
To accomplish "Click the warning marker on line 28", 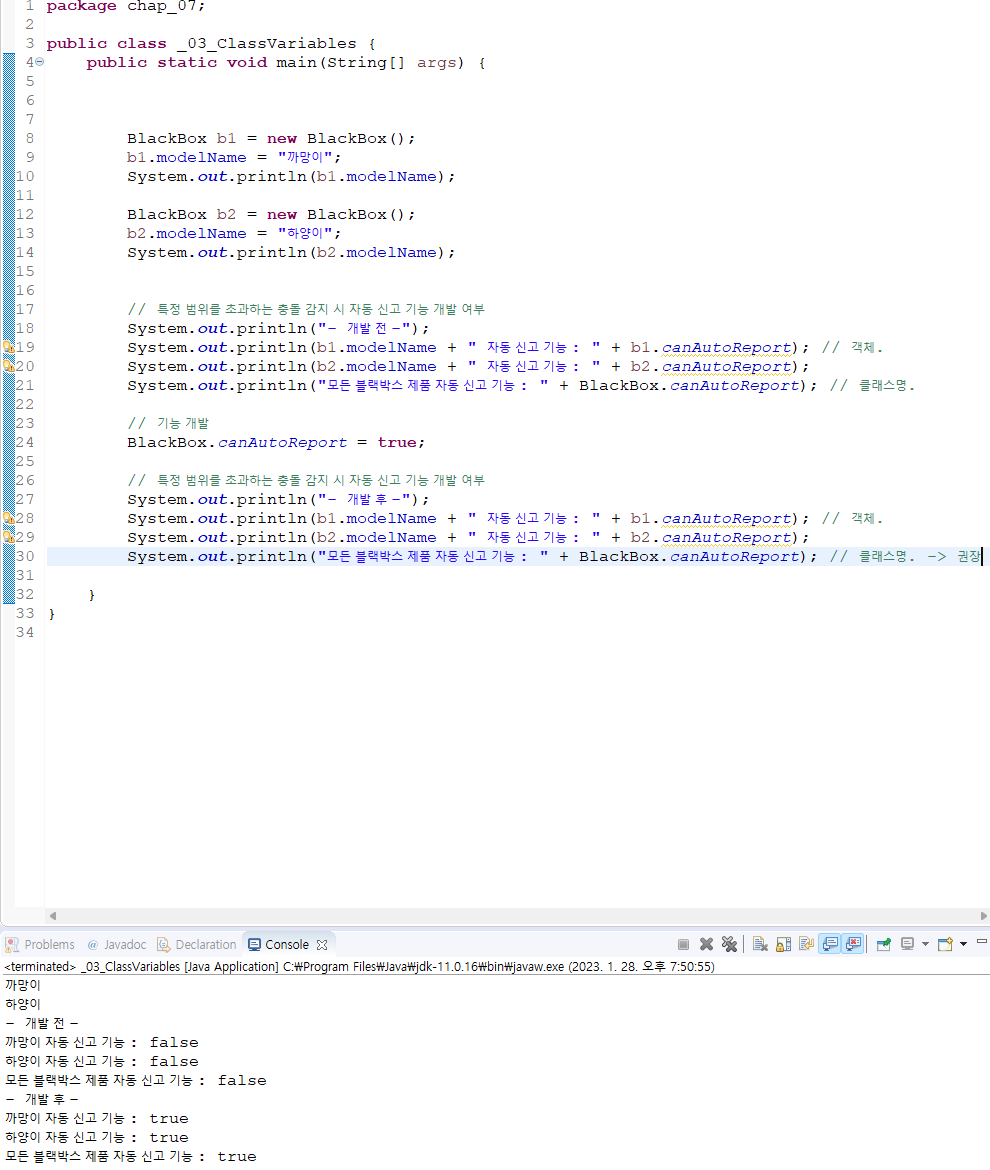I will pos(9,518).
